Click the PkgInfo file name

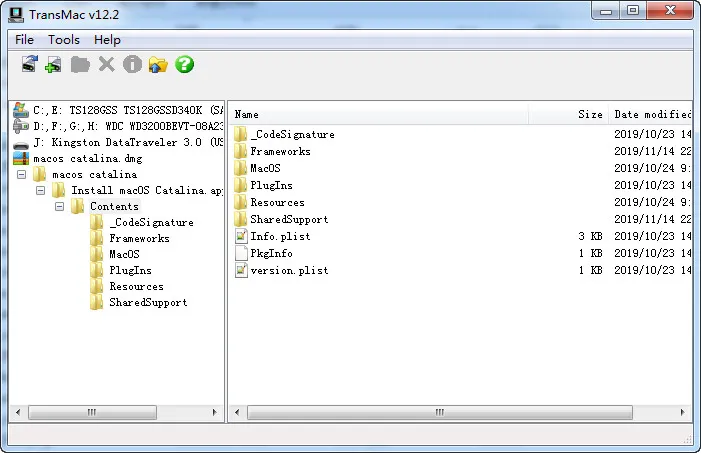click(271, 253)
